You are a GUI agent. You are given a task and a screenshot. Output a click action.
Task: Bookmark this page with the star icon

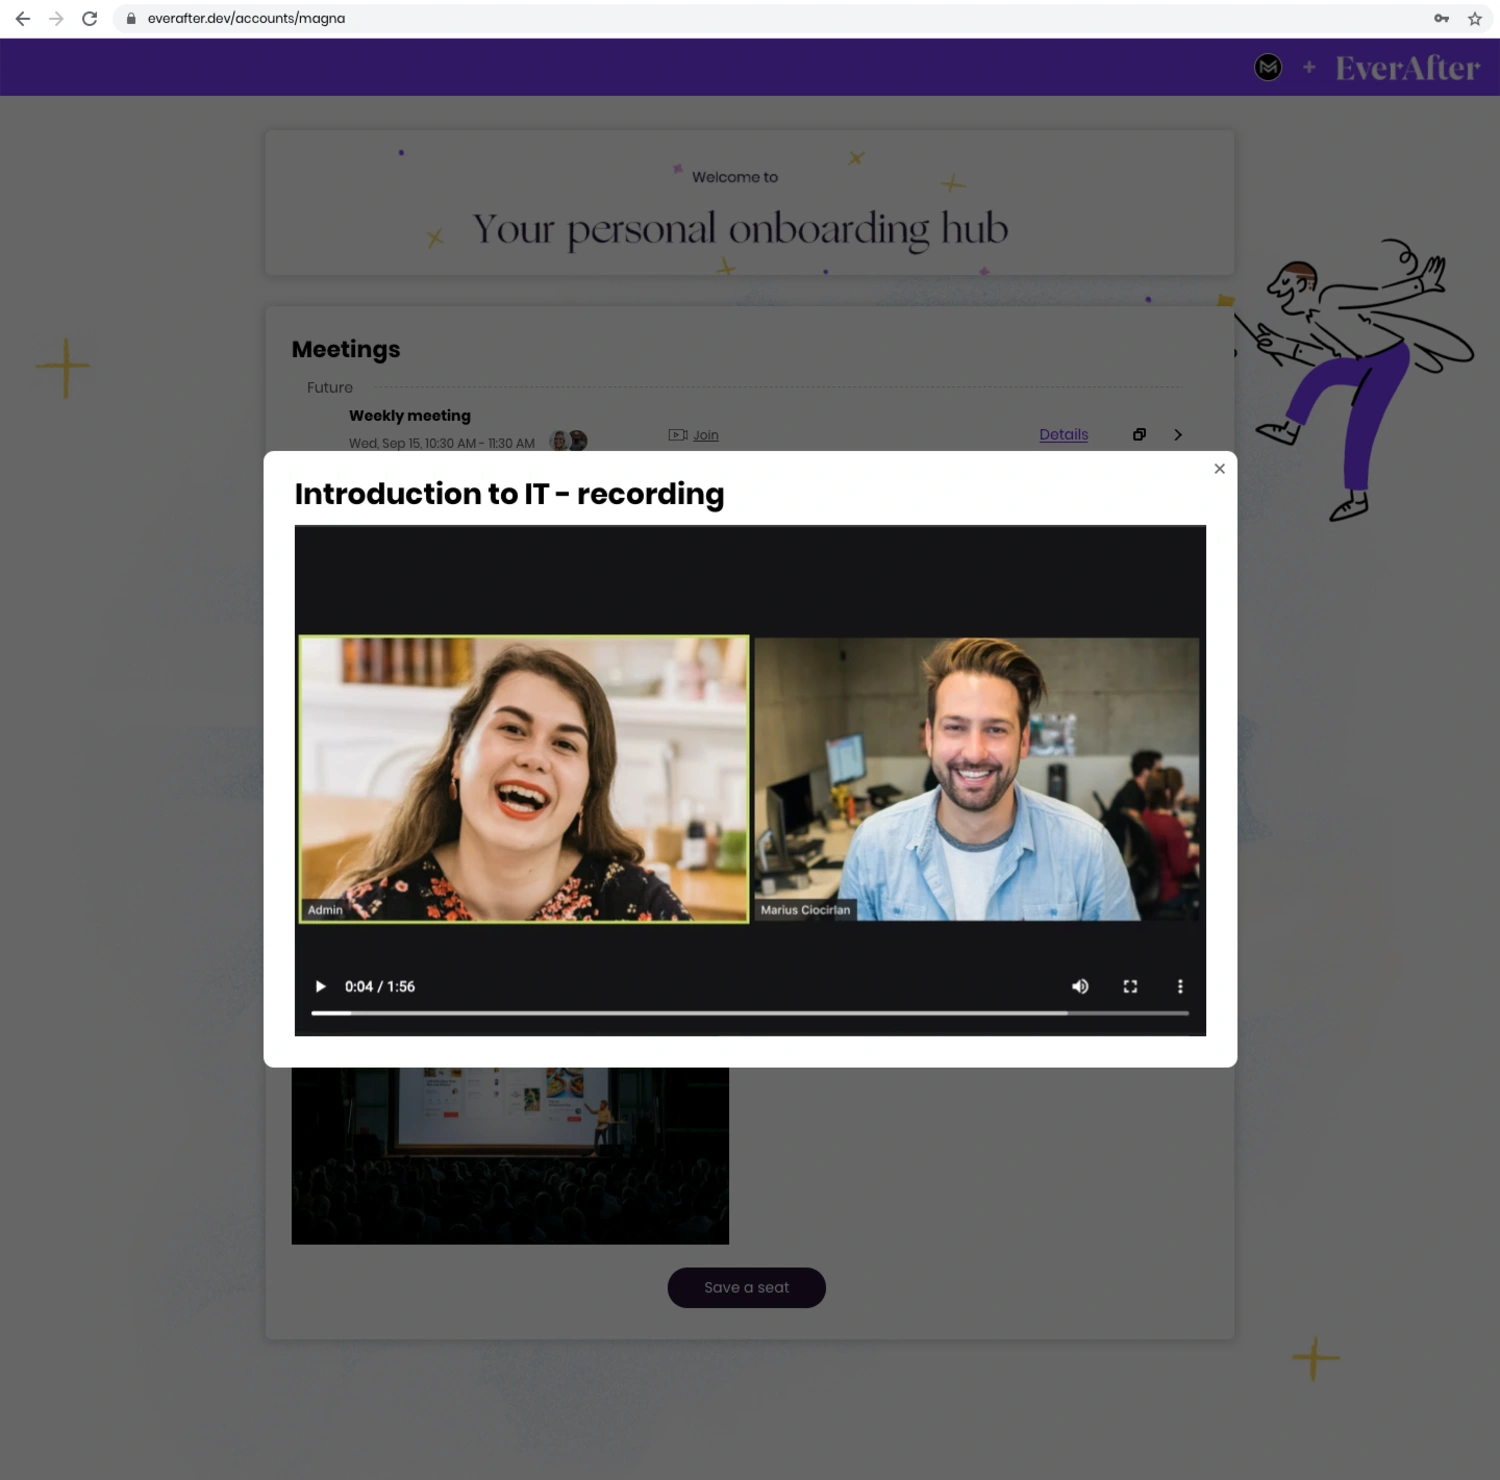click(x=1474, y=19)
